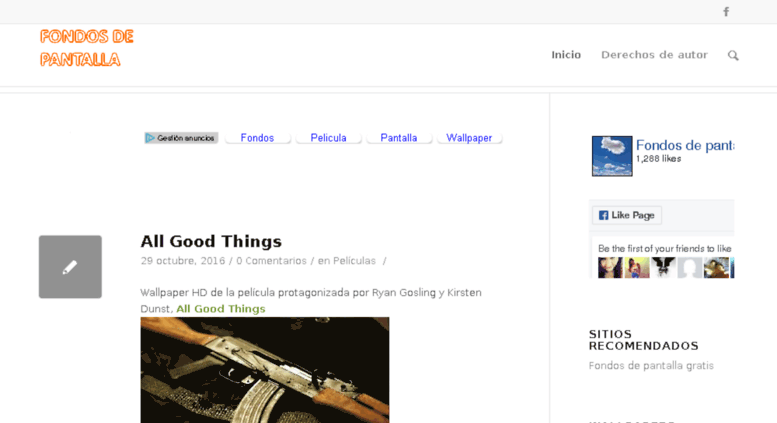The height and width of the screenshot is (423, 777).
Task: Open the Películas category link
Action: (354, 261)
